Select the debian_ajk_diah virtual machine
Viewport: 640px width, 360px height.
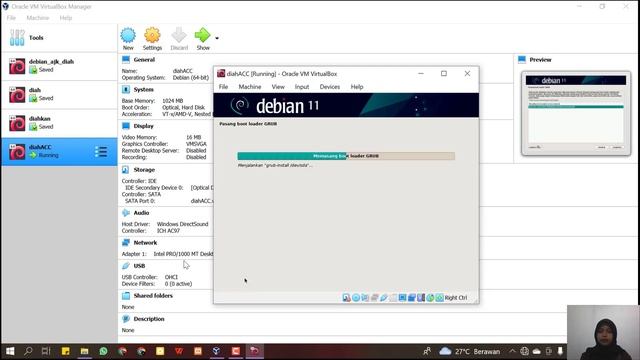(x=59, y=66)
